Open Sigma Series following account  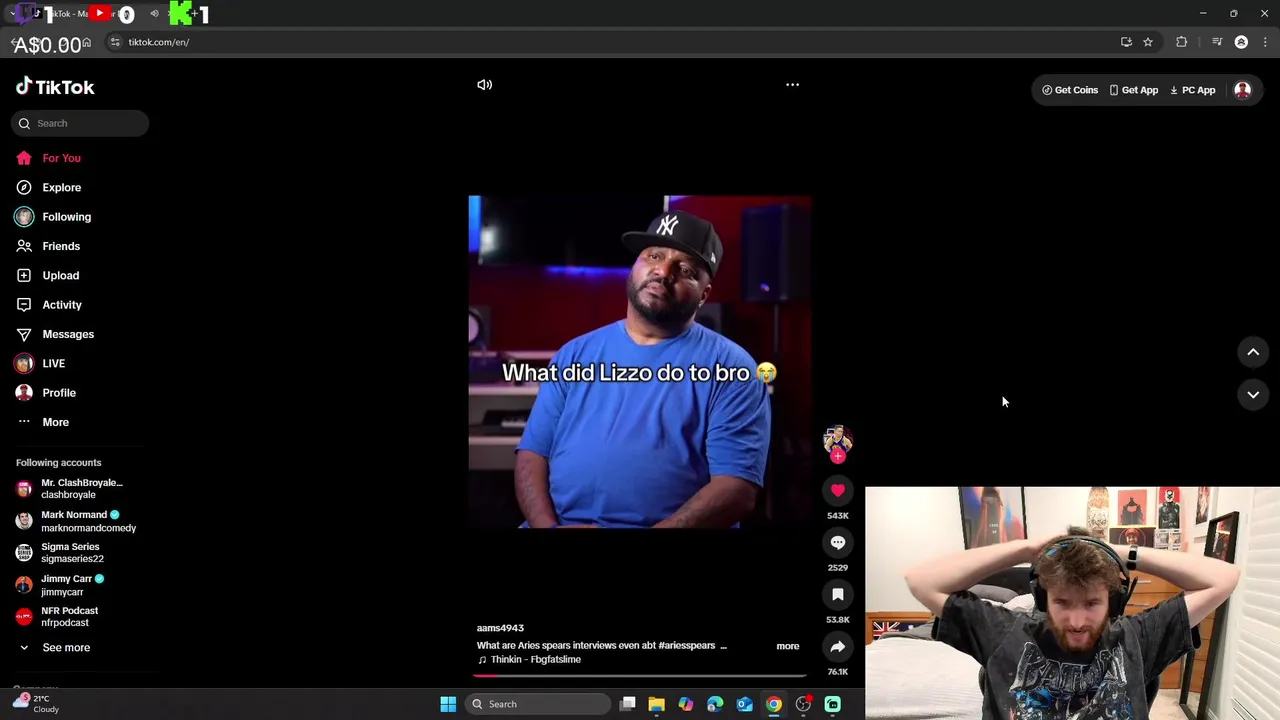pyautogui.click(x=60, y=553)
